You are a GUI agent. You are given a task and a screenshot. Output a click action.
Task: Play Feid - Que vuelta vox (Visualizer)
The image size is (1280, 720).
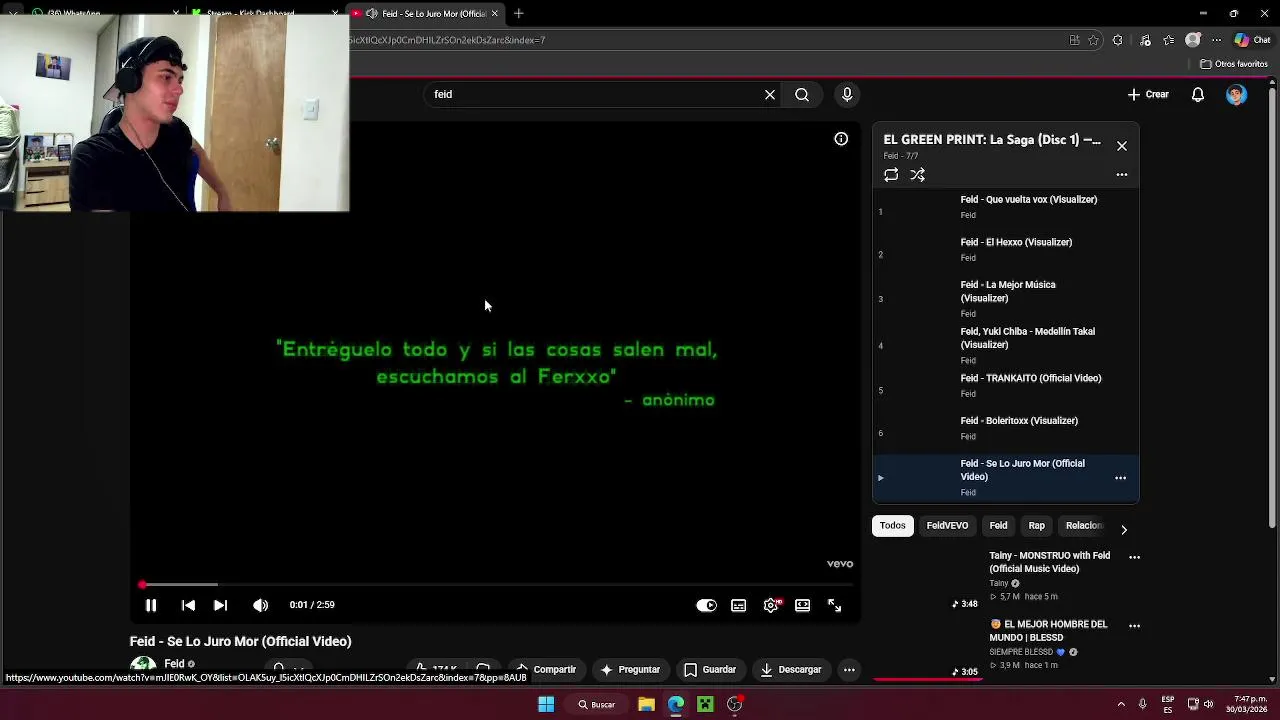click(1005, 207)
